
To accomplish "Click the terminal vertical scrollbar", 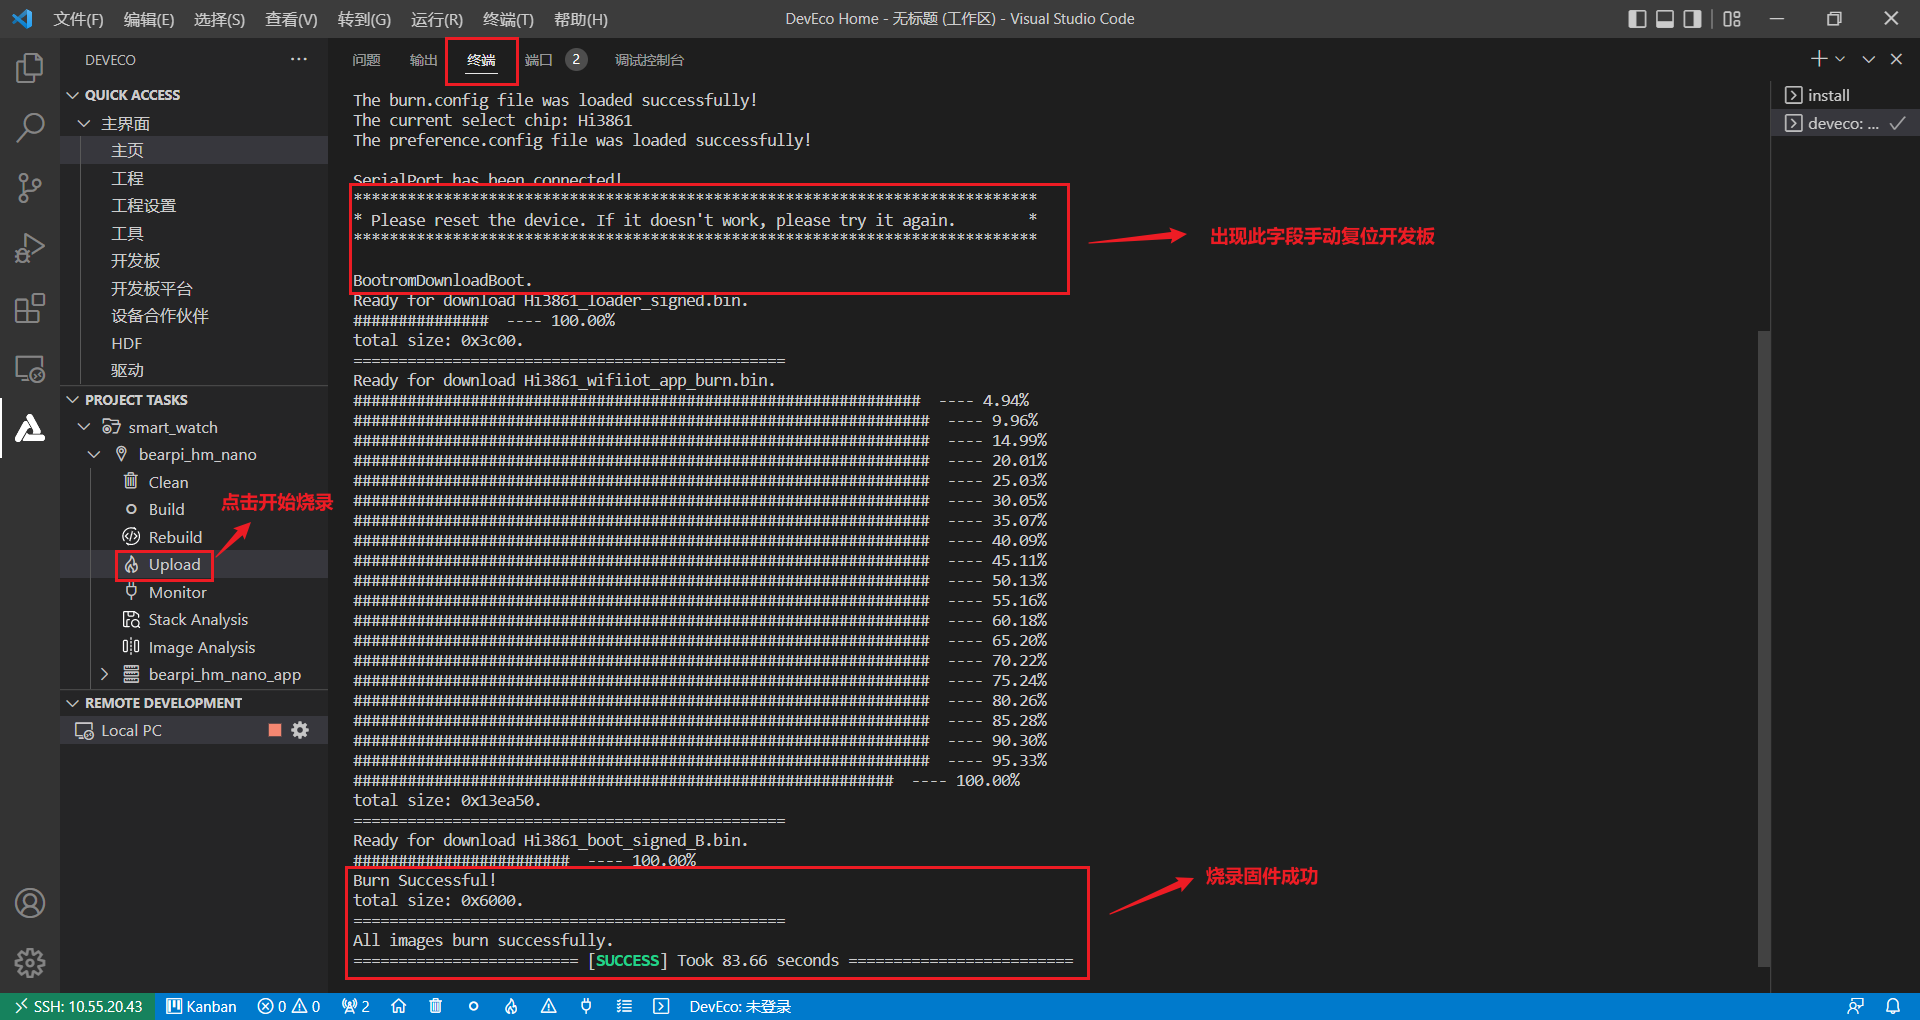I will click(x=1764, y=648).
